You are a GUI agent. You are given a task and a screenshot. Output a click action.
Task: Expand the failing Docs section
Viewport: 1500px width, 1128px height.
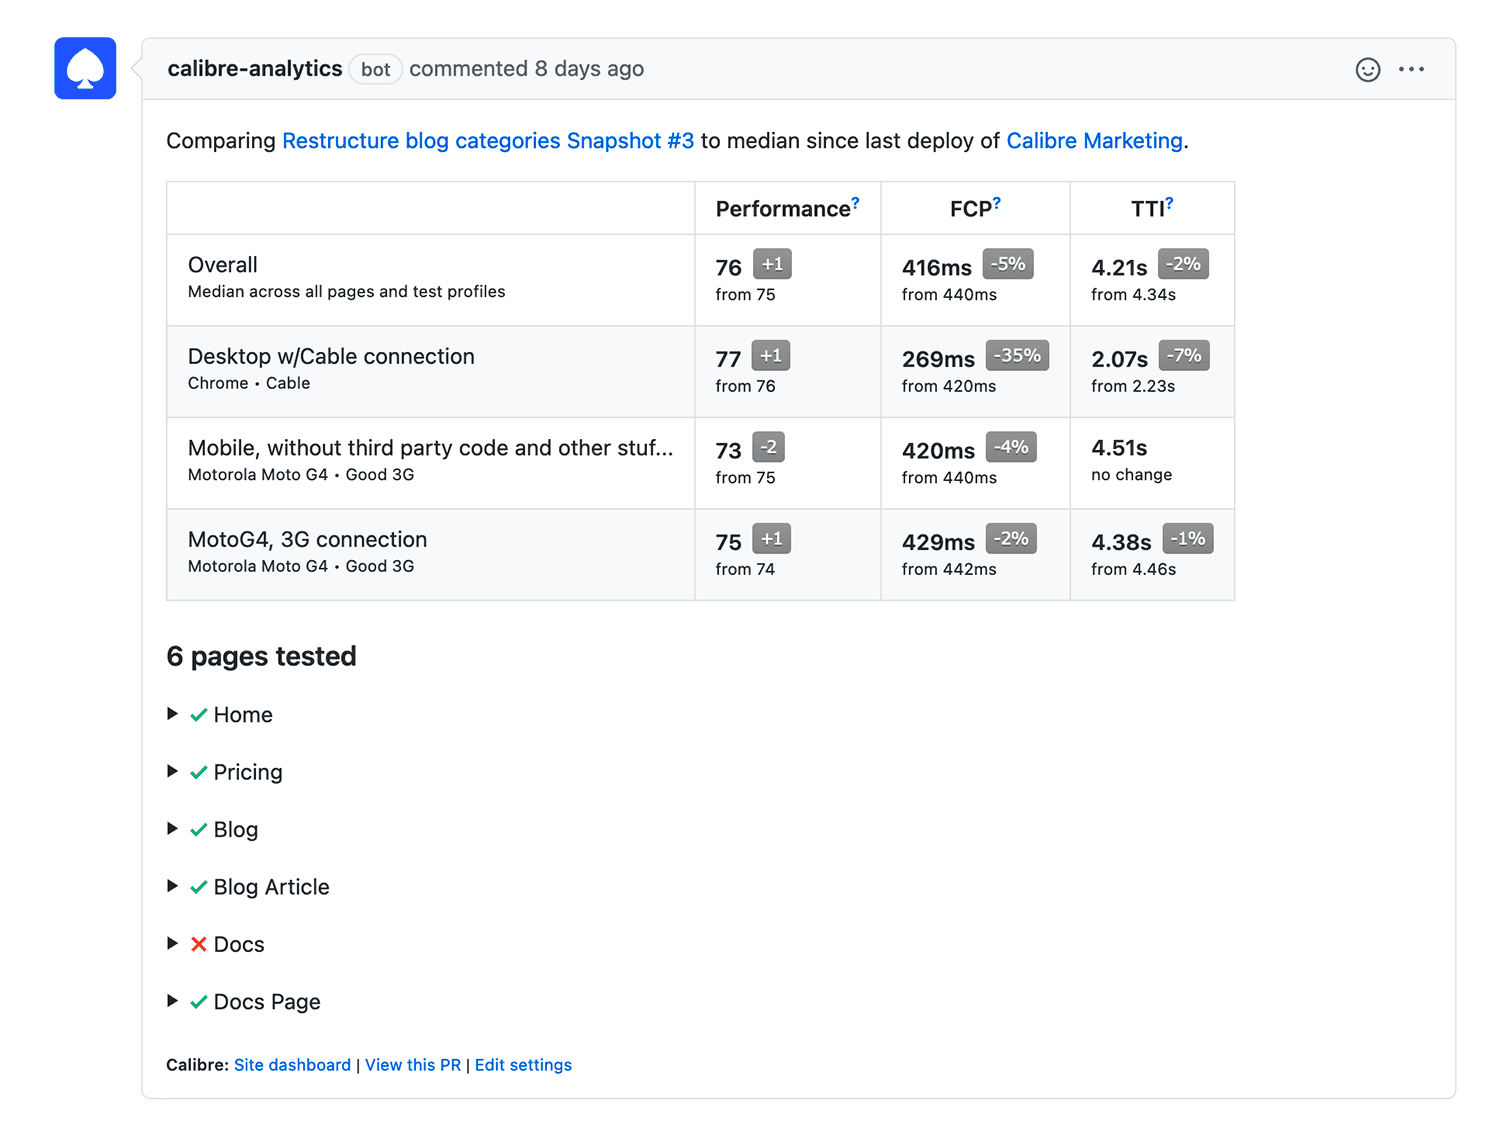coord(172,943)
